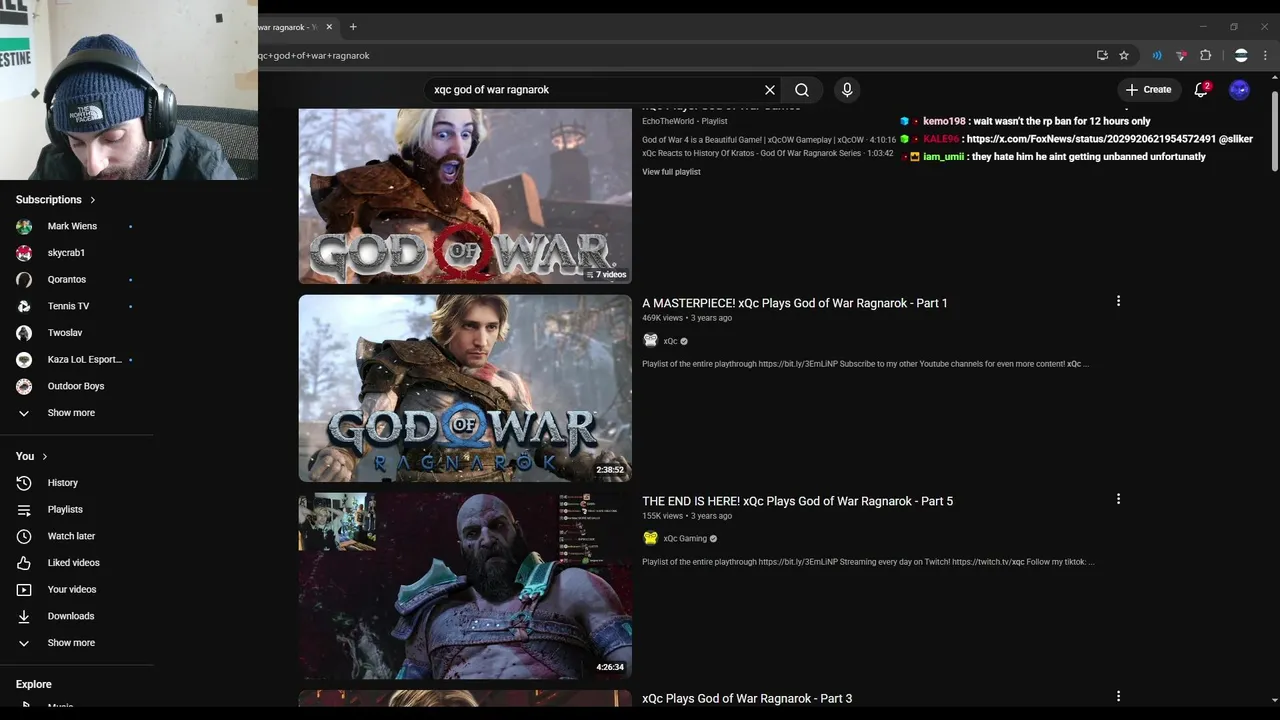Click View full playlist link
Screen dimensions: 1280x720
tap(671, 172)
